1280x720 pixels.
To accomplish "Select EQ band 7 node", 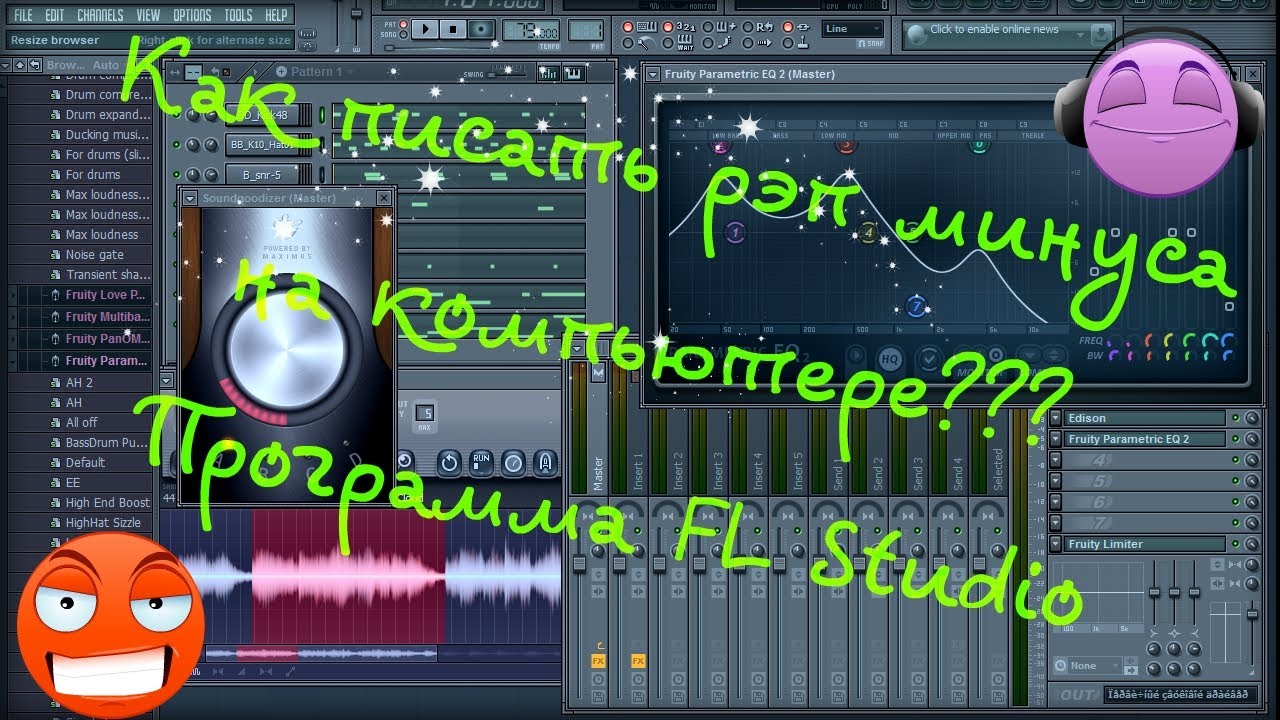I will (916, 306).
